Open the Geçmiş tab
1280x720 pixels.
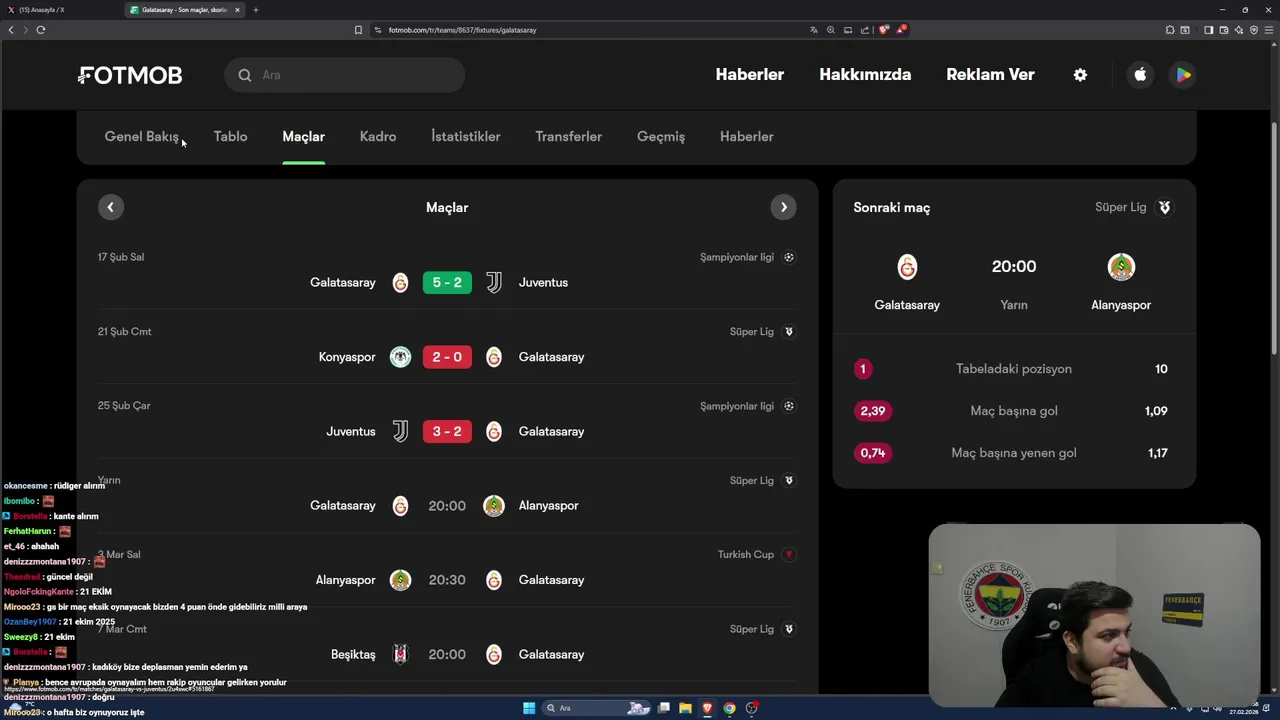click(x=661, y=137)
